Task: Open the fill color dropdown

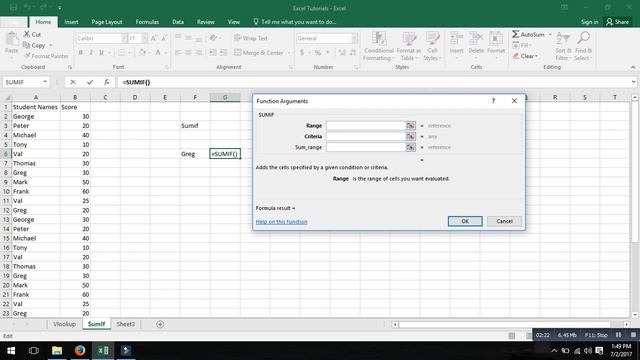Action: [x=149, y=53]
